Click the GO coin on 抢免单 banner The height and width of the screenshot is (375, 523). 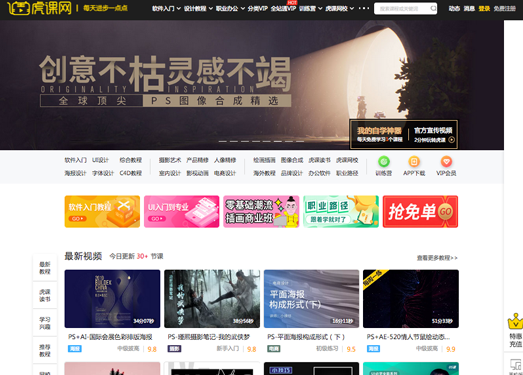[x=445, y=212]
